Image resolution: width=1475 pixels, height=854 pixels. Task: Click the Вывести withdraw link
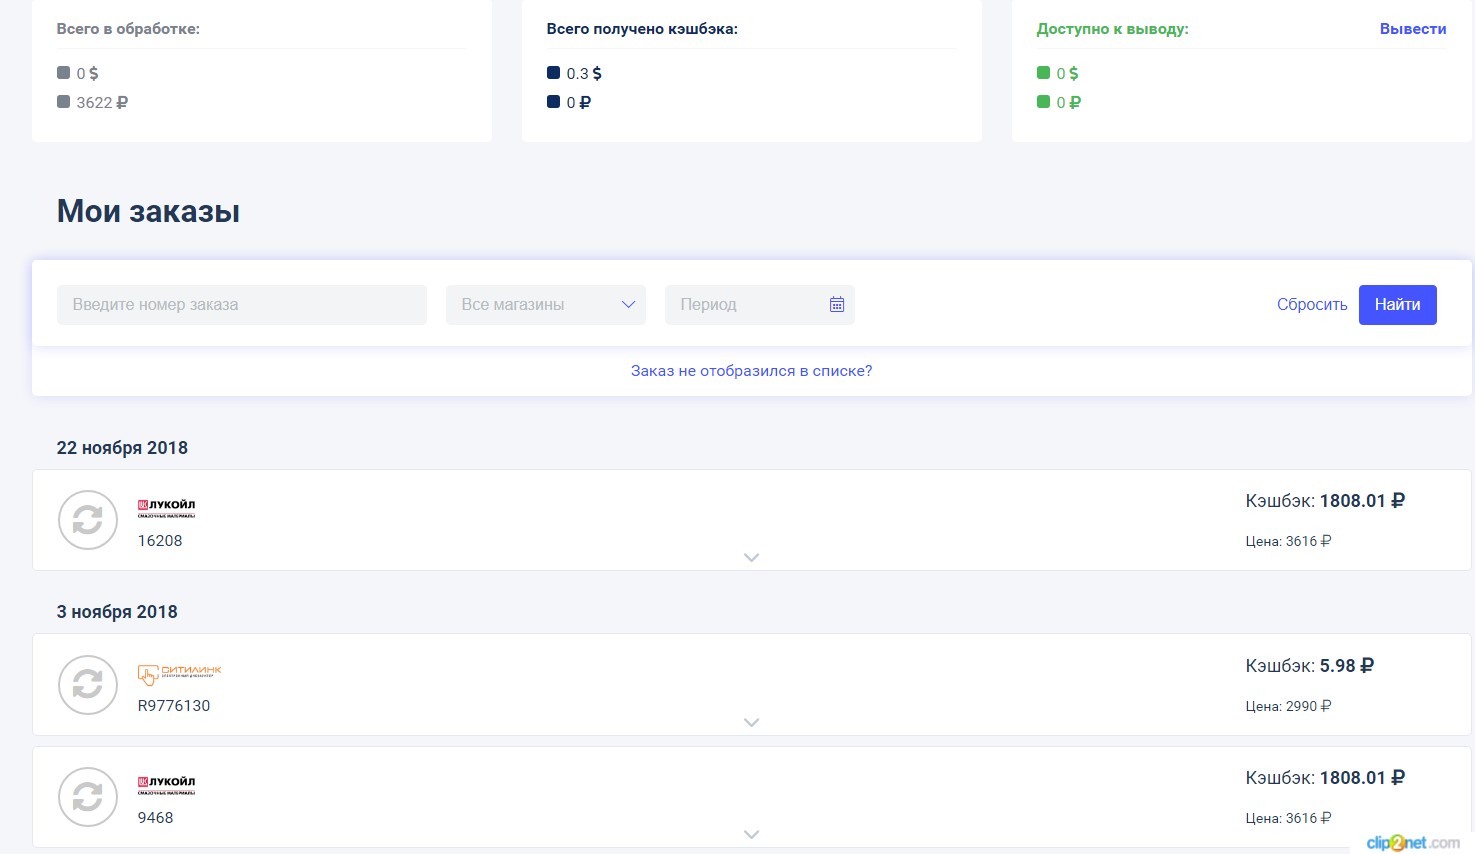pos(1413,29)
